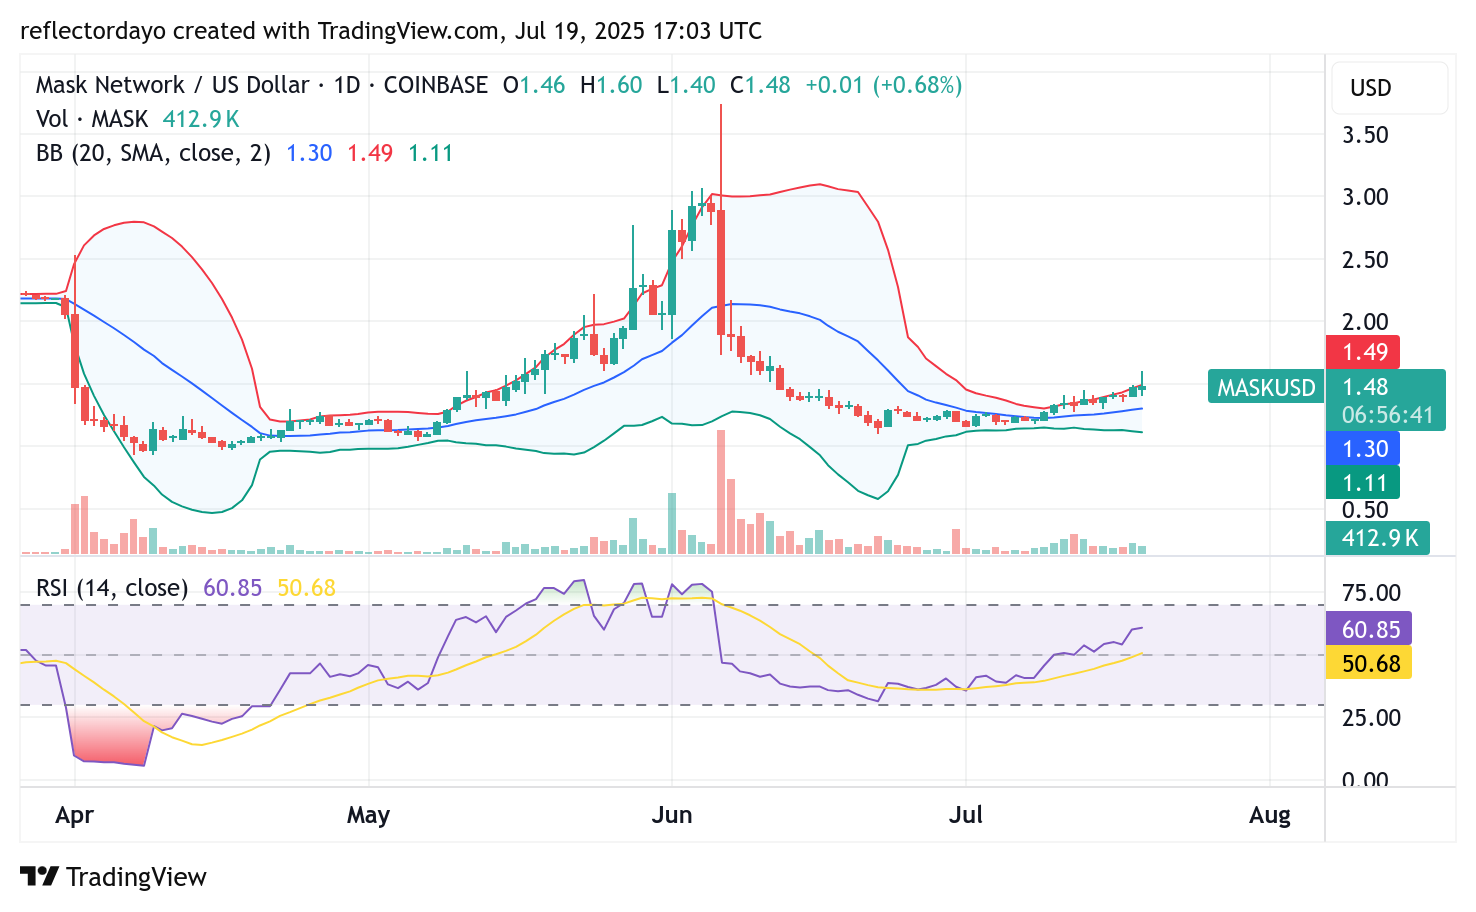1476x912 pixels.
Task: Click the yellow 50.68 RSI axis label
Action: coord(1369,663)
